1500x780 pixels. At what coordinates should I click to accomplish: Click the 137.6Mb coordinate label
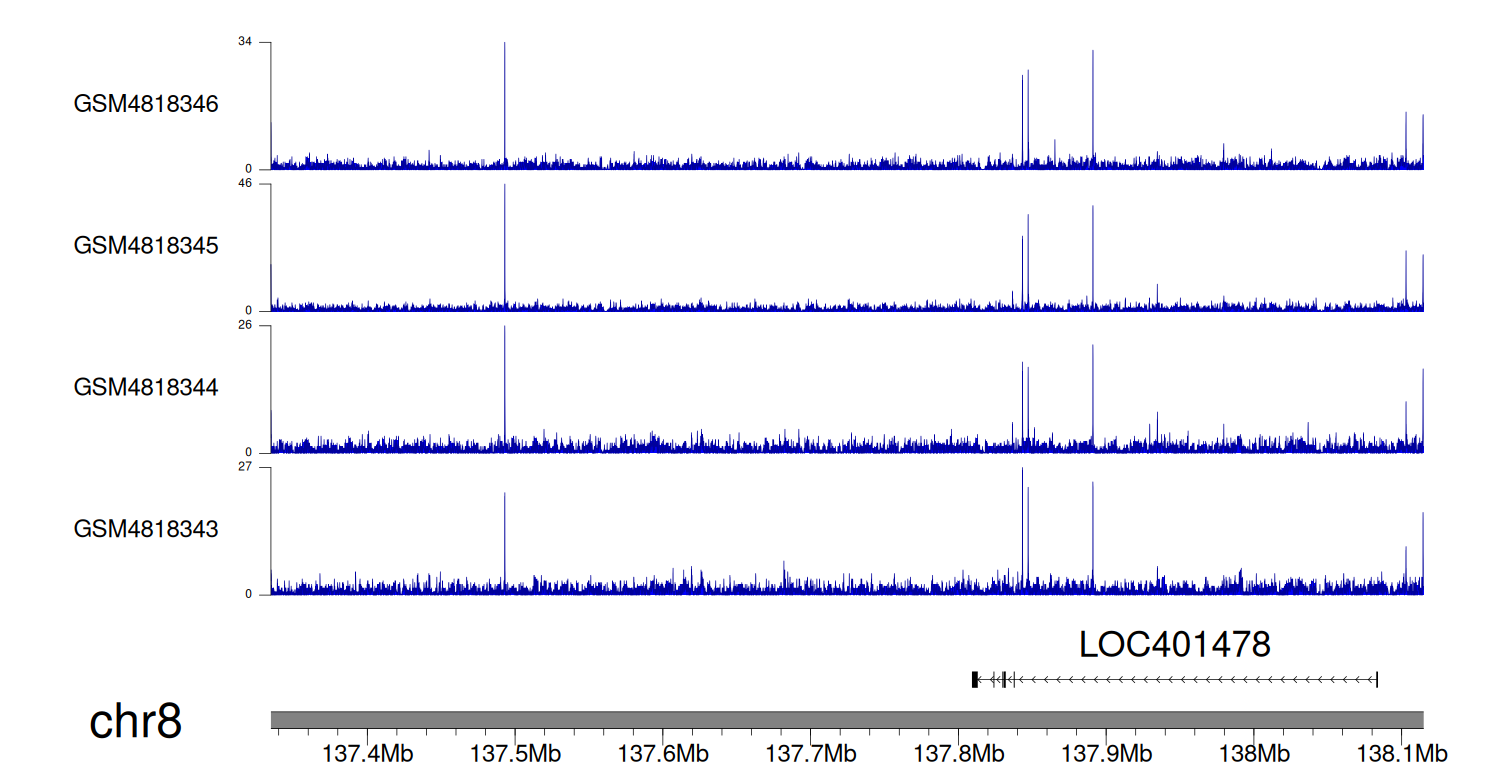[x=663, y=752]
